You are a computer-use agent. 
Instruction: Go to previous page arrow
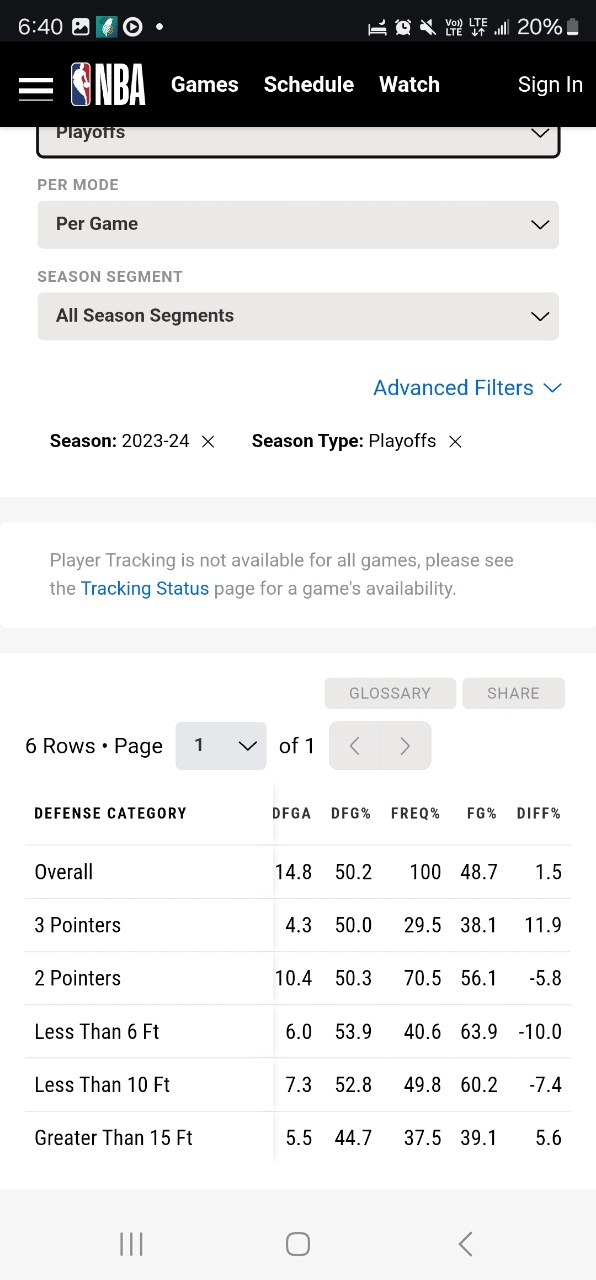pyautogui.click(x=354, y=746)
